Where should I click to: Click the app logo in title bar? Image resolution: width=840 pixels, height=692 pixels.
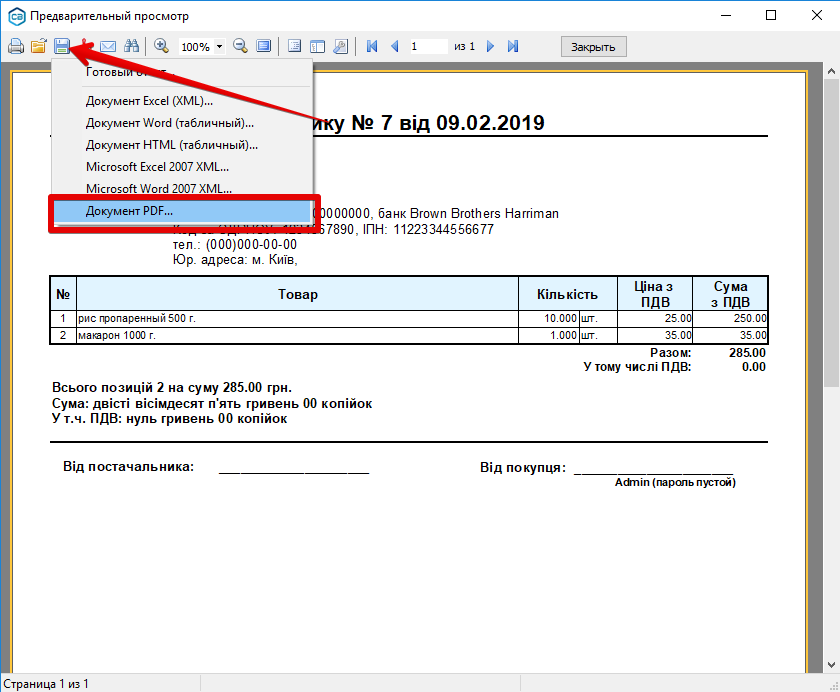coord(17,16)
